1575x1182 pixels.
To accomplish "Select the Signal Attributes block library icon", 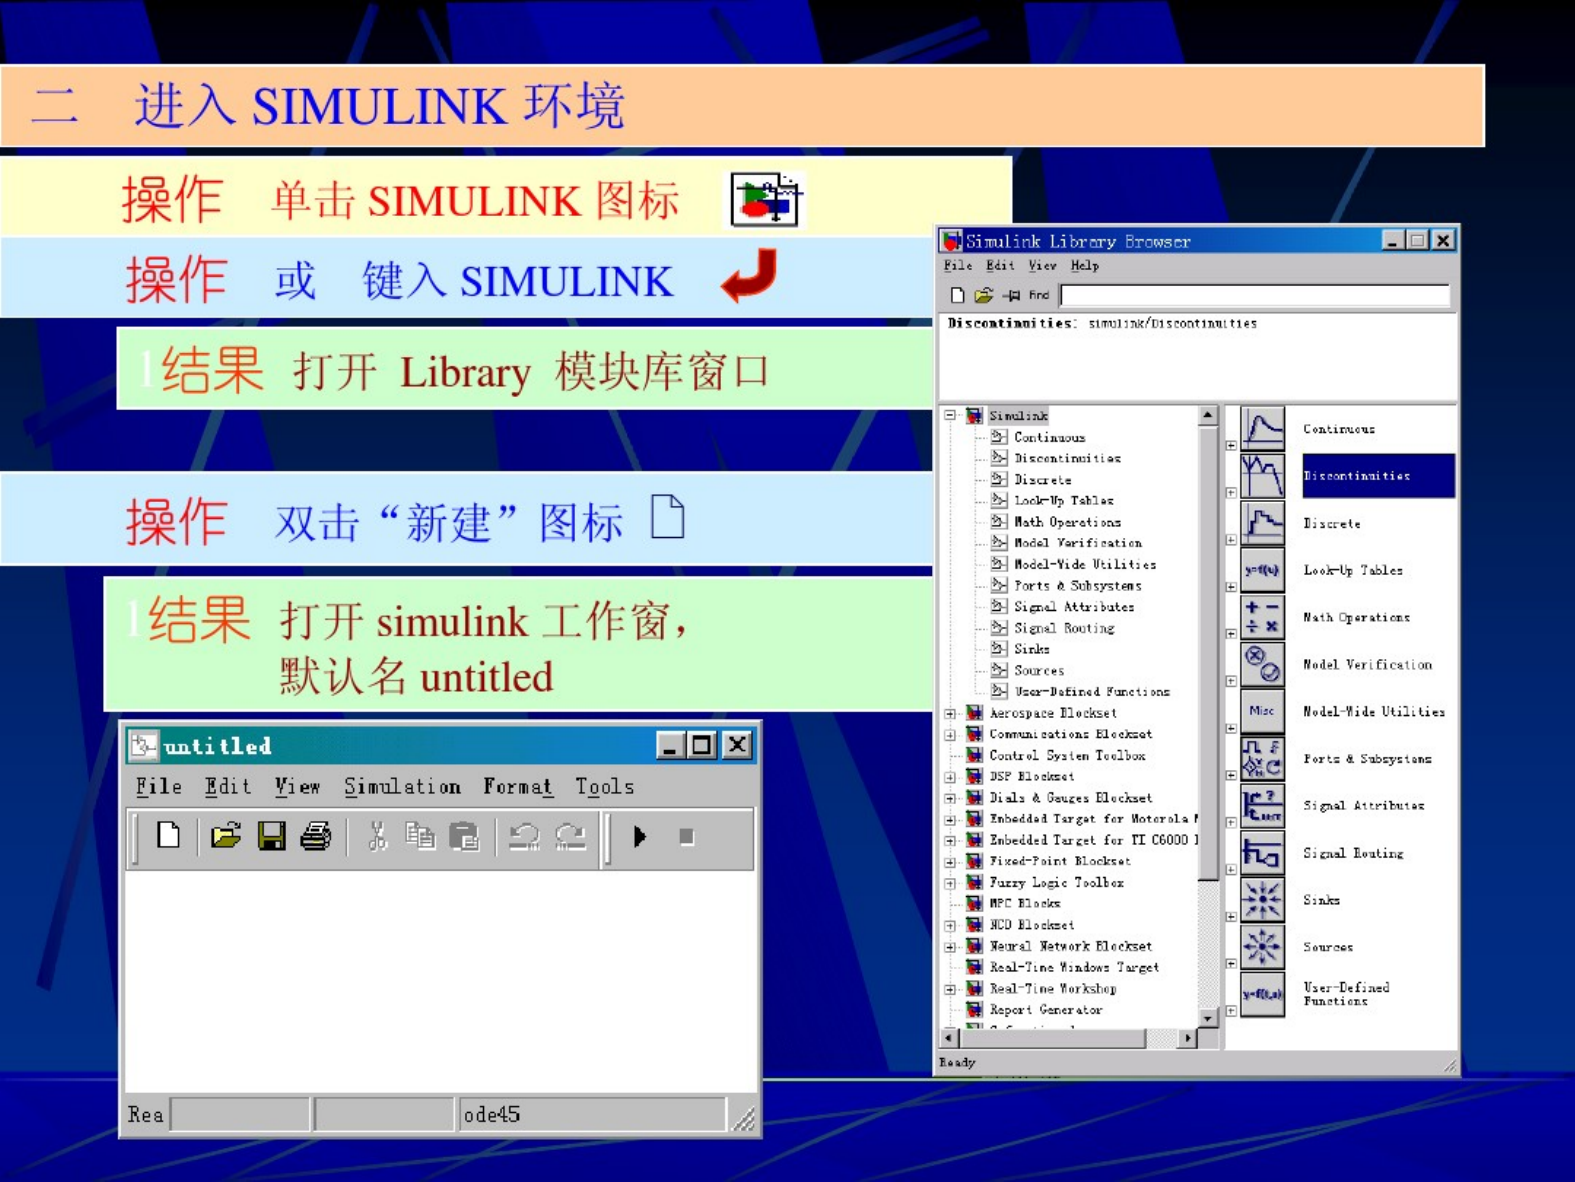I will pyautogui.click(x=1263, y=805).
